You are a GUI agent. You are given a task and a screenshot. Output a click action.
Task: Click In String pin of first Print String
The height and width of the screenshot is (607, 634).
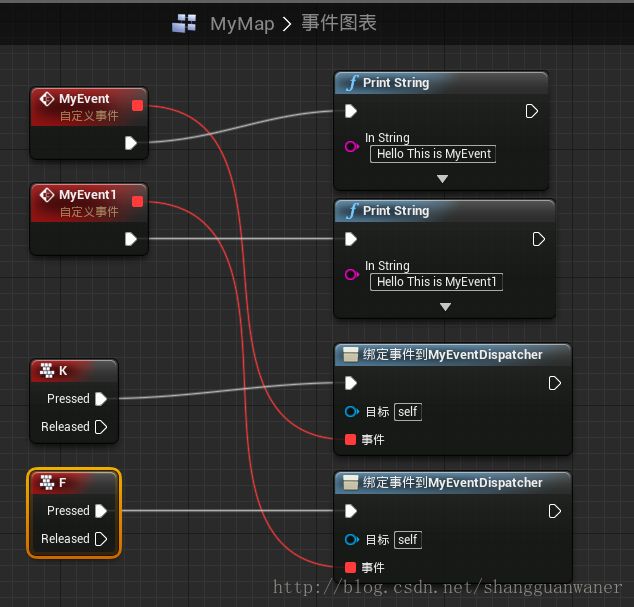352,146
